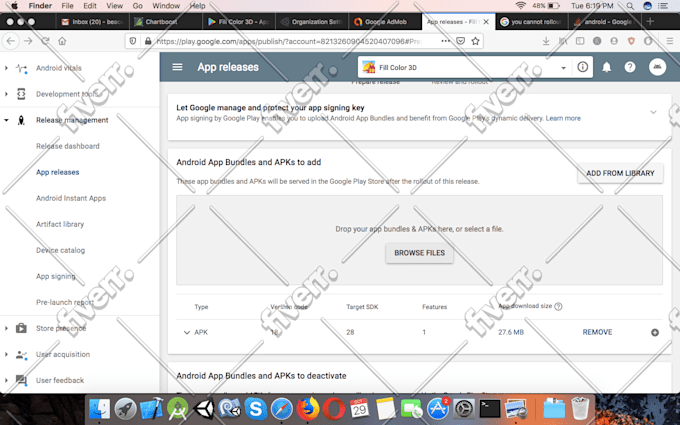This screenshot has width=680, height=425.
Task: Open Unity from the dock
Action: click(203, 409)
